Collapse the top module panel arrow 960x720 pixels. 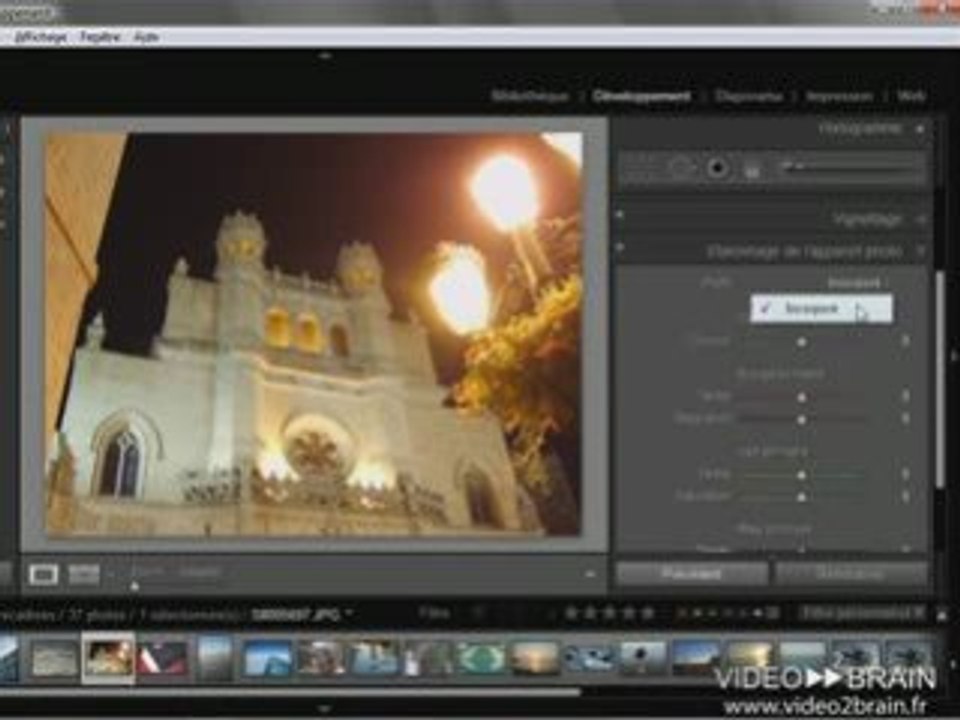[325, 56]
